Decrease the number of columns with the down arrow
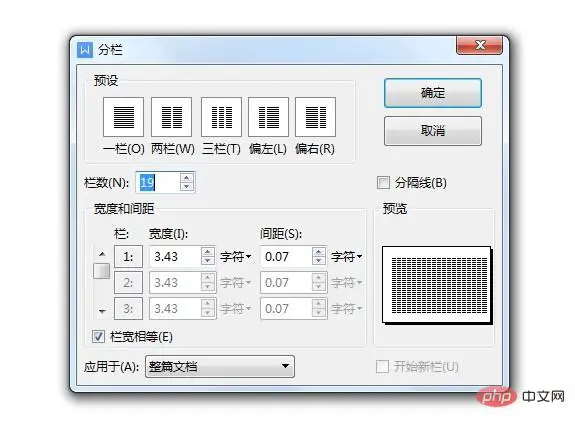 point(187,187)
